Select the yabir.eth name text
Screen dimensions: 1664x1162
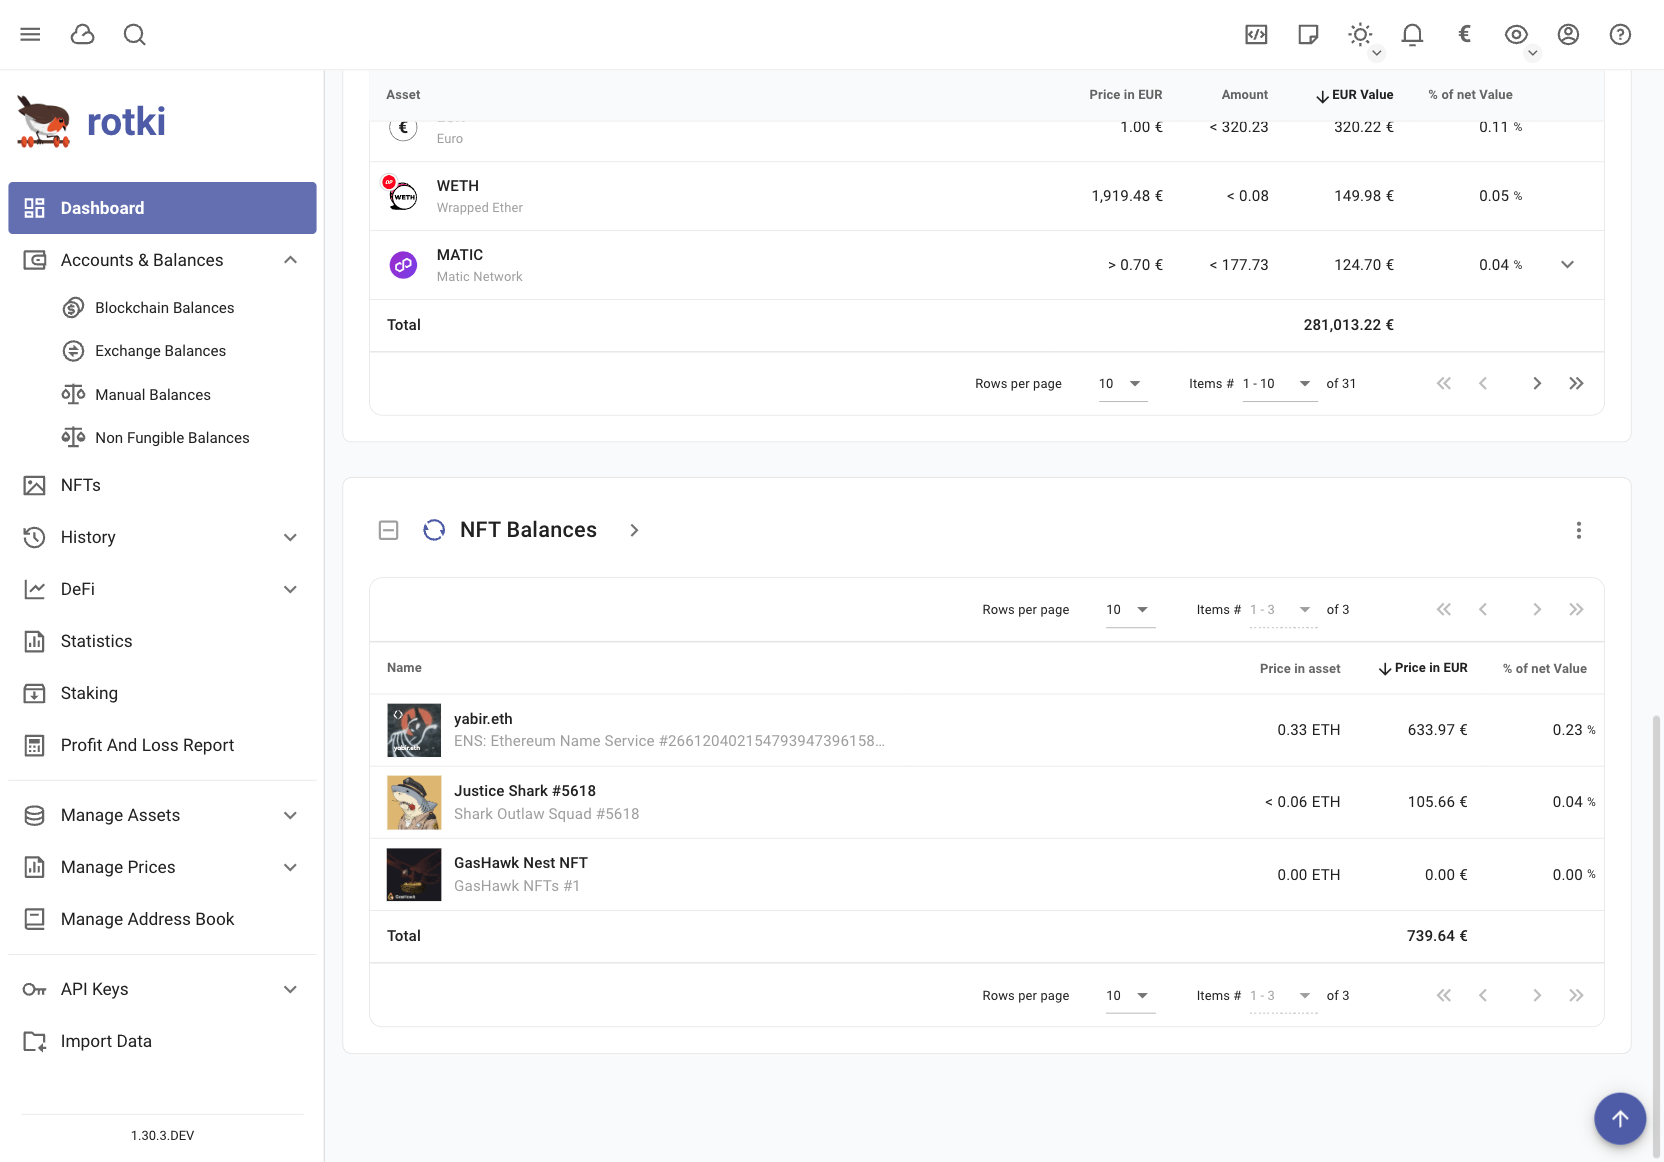coord(483,719)
